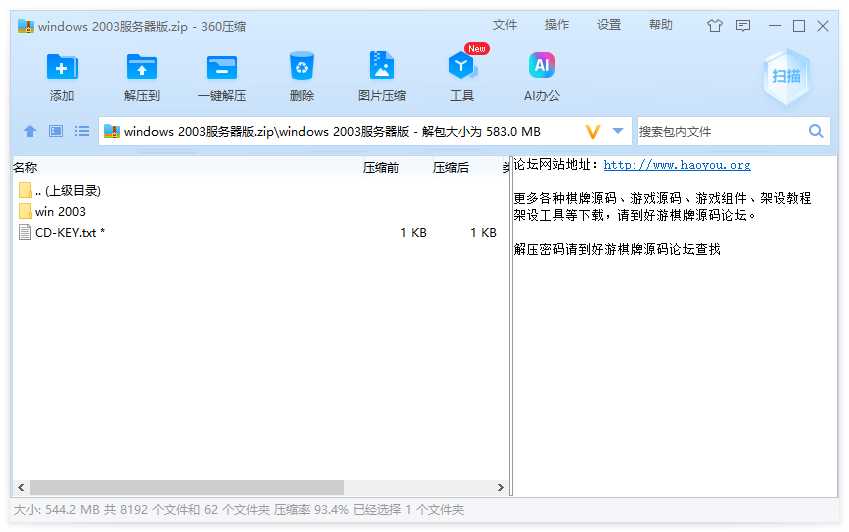The image size is (849, 532).
Task: Switch to list view mode
Action: coord(82,131)
